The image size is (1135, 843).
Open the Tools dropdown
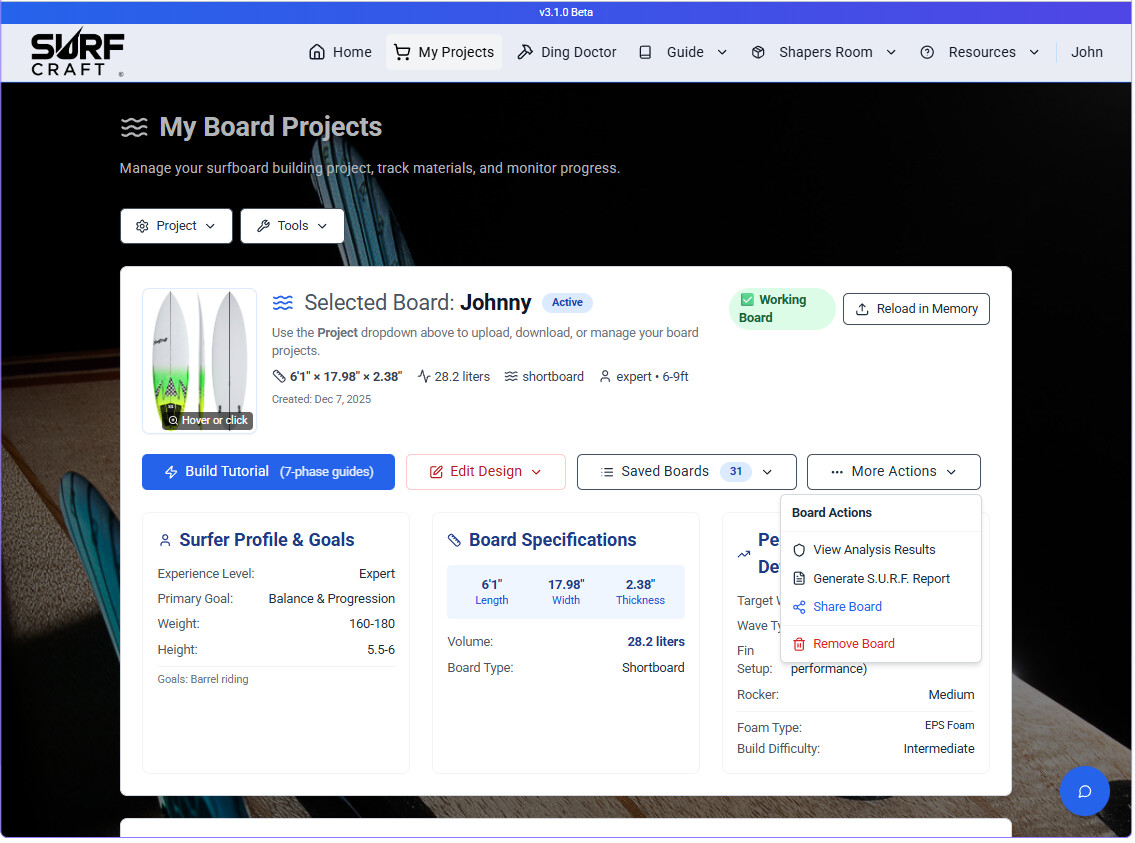pyautogui.click(x=292, y=226)
